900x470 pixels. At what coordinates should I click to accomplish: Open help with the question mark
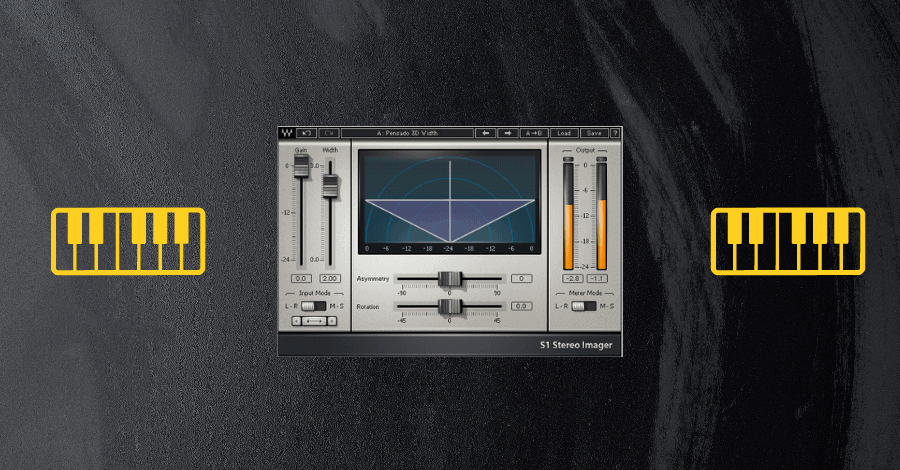point(615,133)
